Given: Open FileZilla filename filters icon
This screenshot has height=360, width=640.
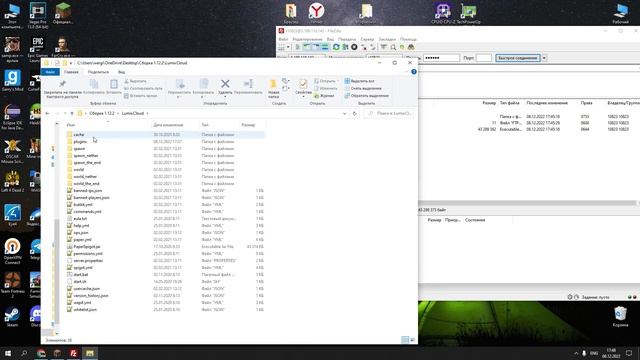Looking at the screenshot, I should (384, 47).
